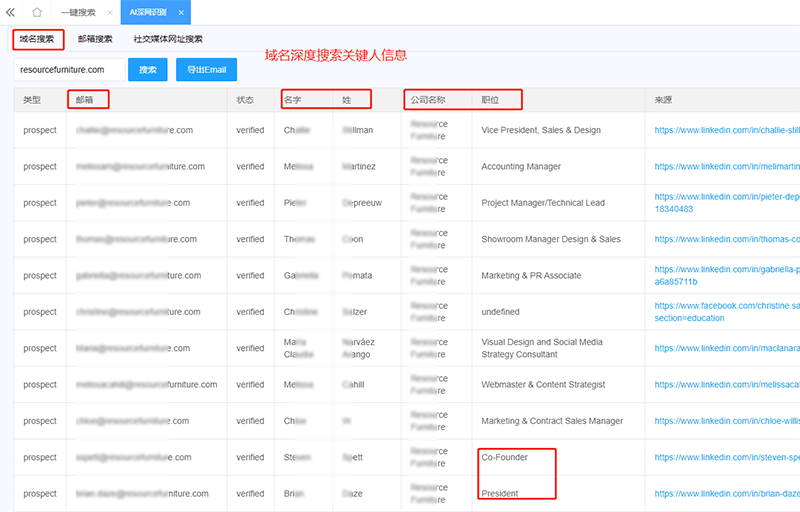Open LinkedIn link for the Co-Founder row
800x512 pixels.
(727, 458)
